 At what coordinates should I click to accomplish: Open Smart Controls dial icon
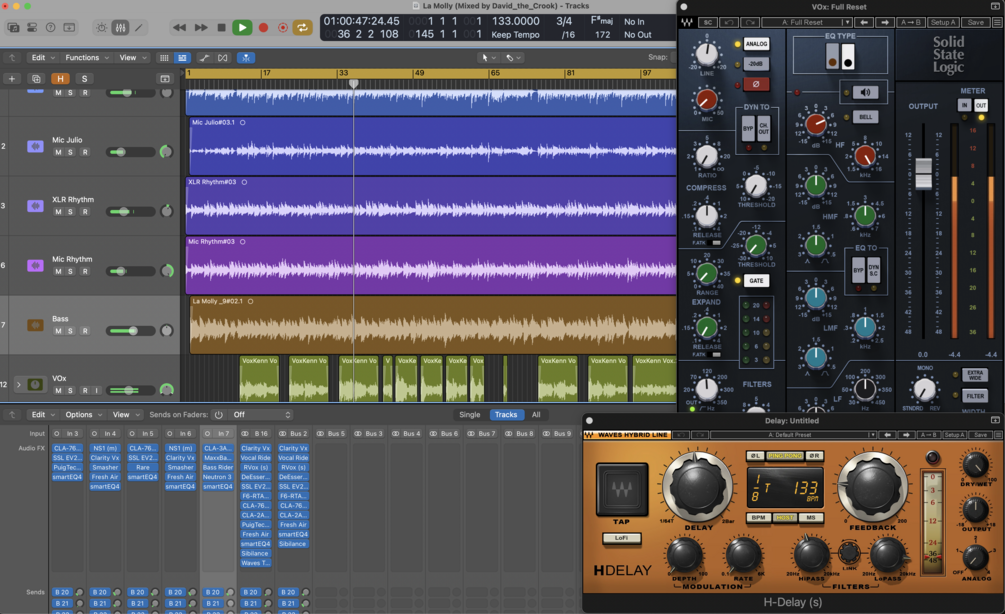point(101,28)
